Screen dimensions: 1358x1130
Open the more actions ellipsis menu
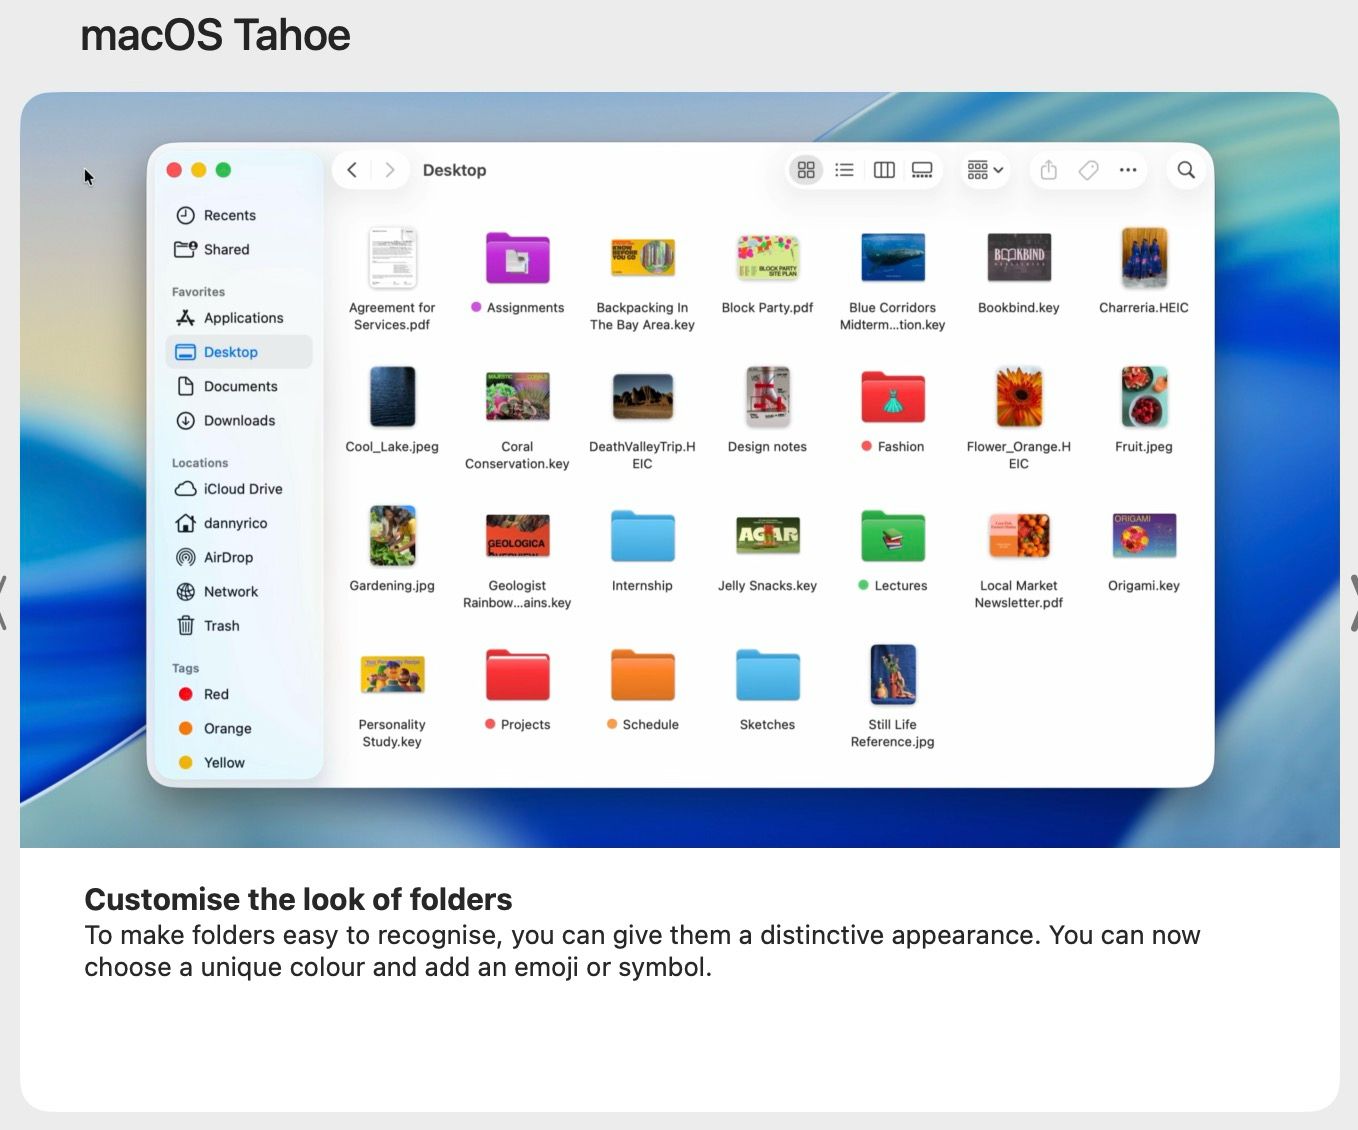coord(1128,170)
